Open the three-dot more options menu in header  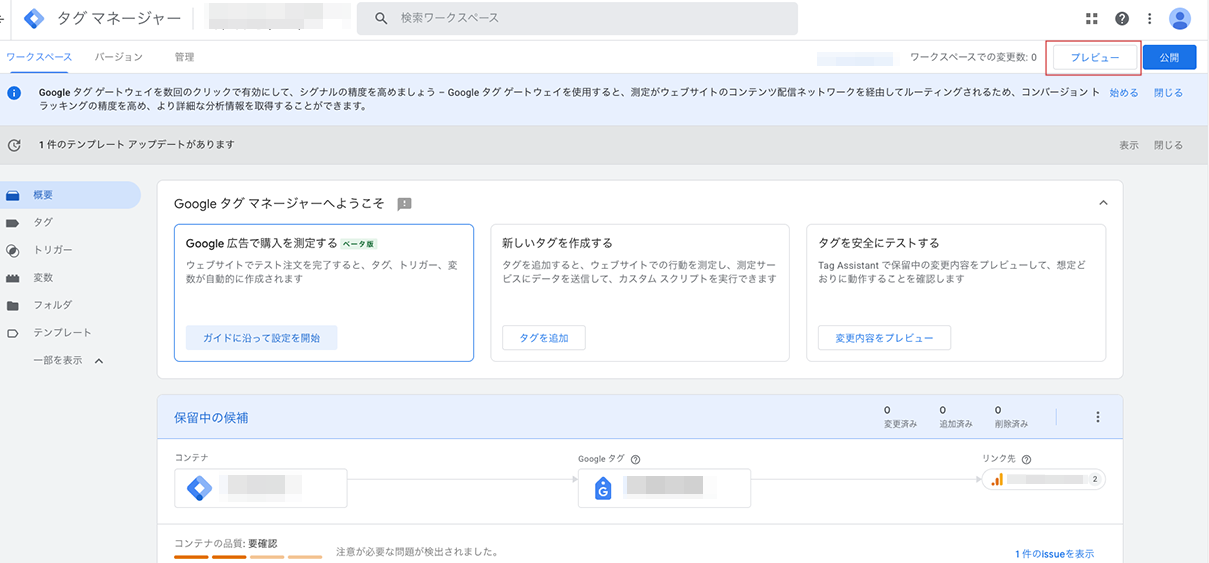point(1150,18)
